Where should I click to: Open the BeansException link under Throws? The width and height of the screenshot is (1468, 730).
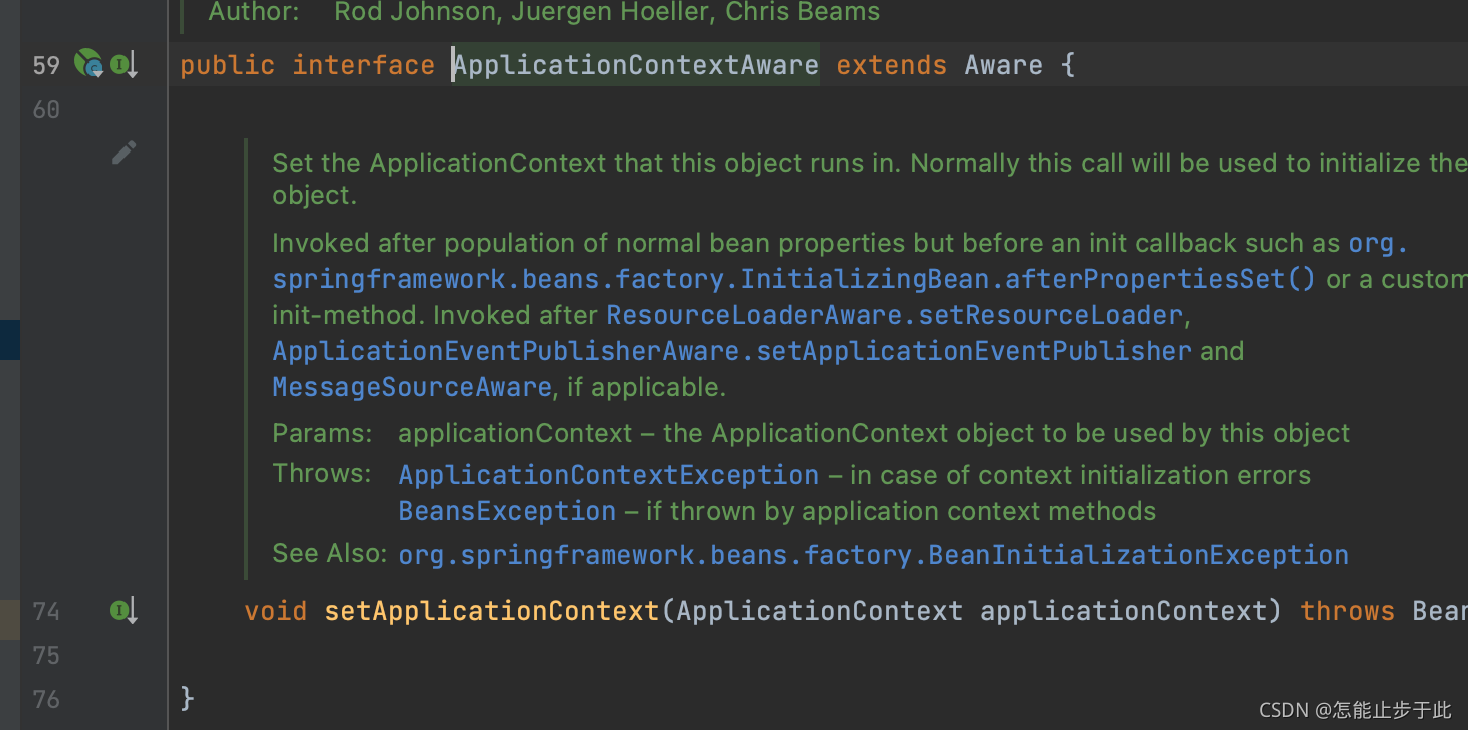507,511
